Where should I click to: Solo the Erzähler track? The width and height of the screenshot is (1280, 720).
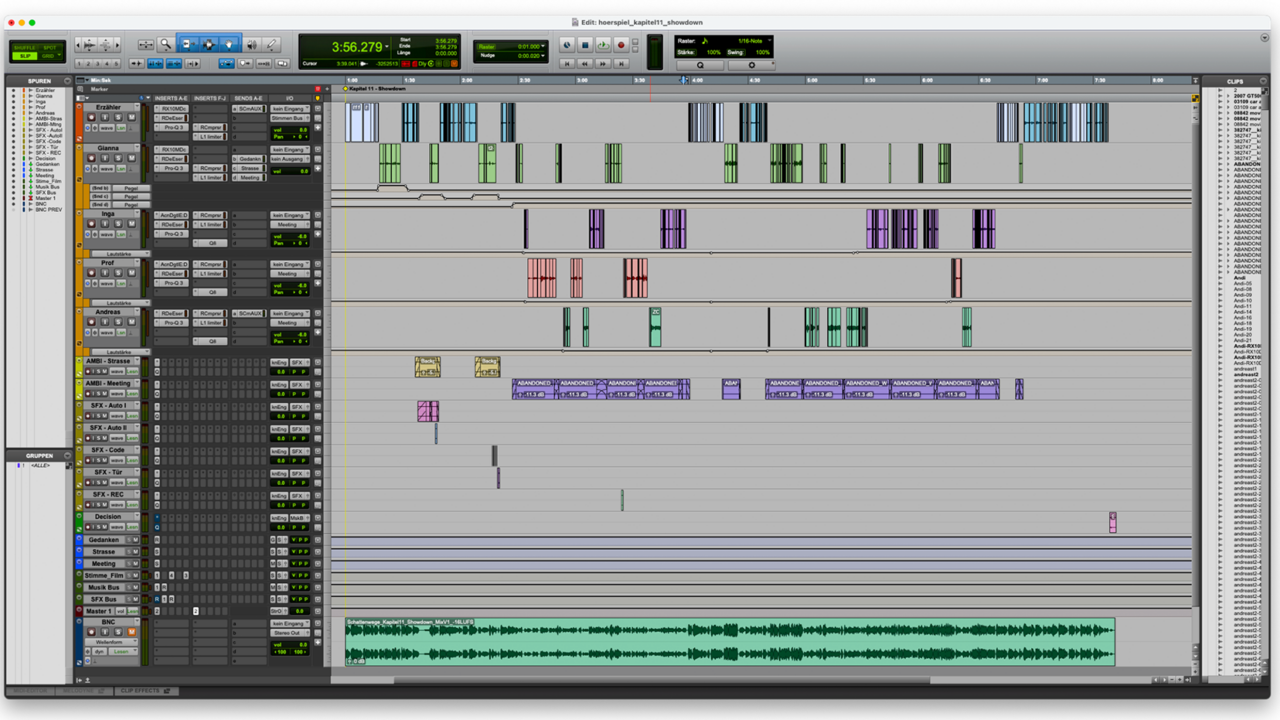point(118,117)
